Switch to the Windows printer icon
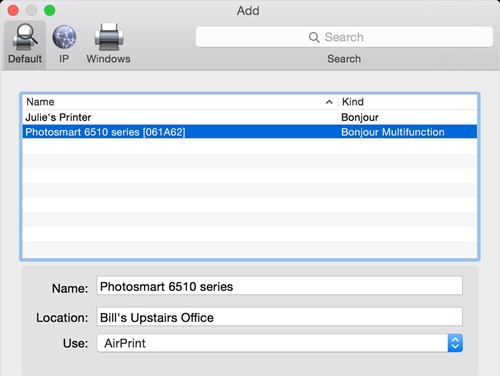 coord(109,37)
